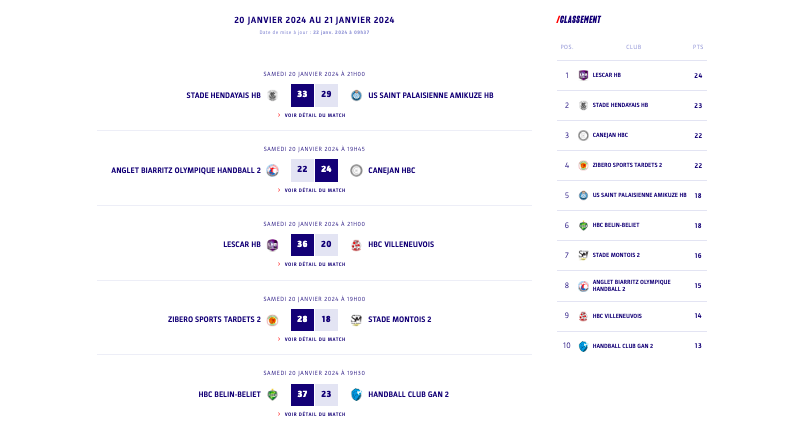
Task: Click the PTS column header in standings
Action: coord(697,47)
